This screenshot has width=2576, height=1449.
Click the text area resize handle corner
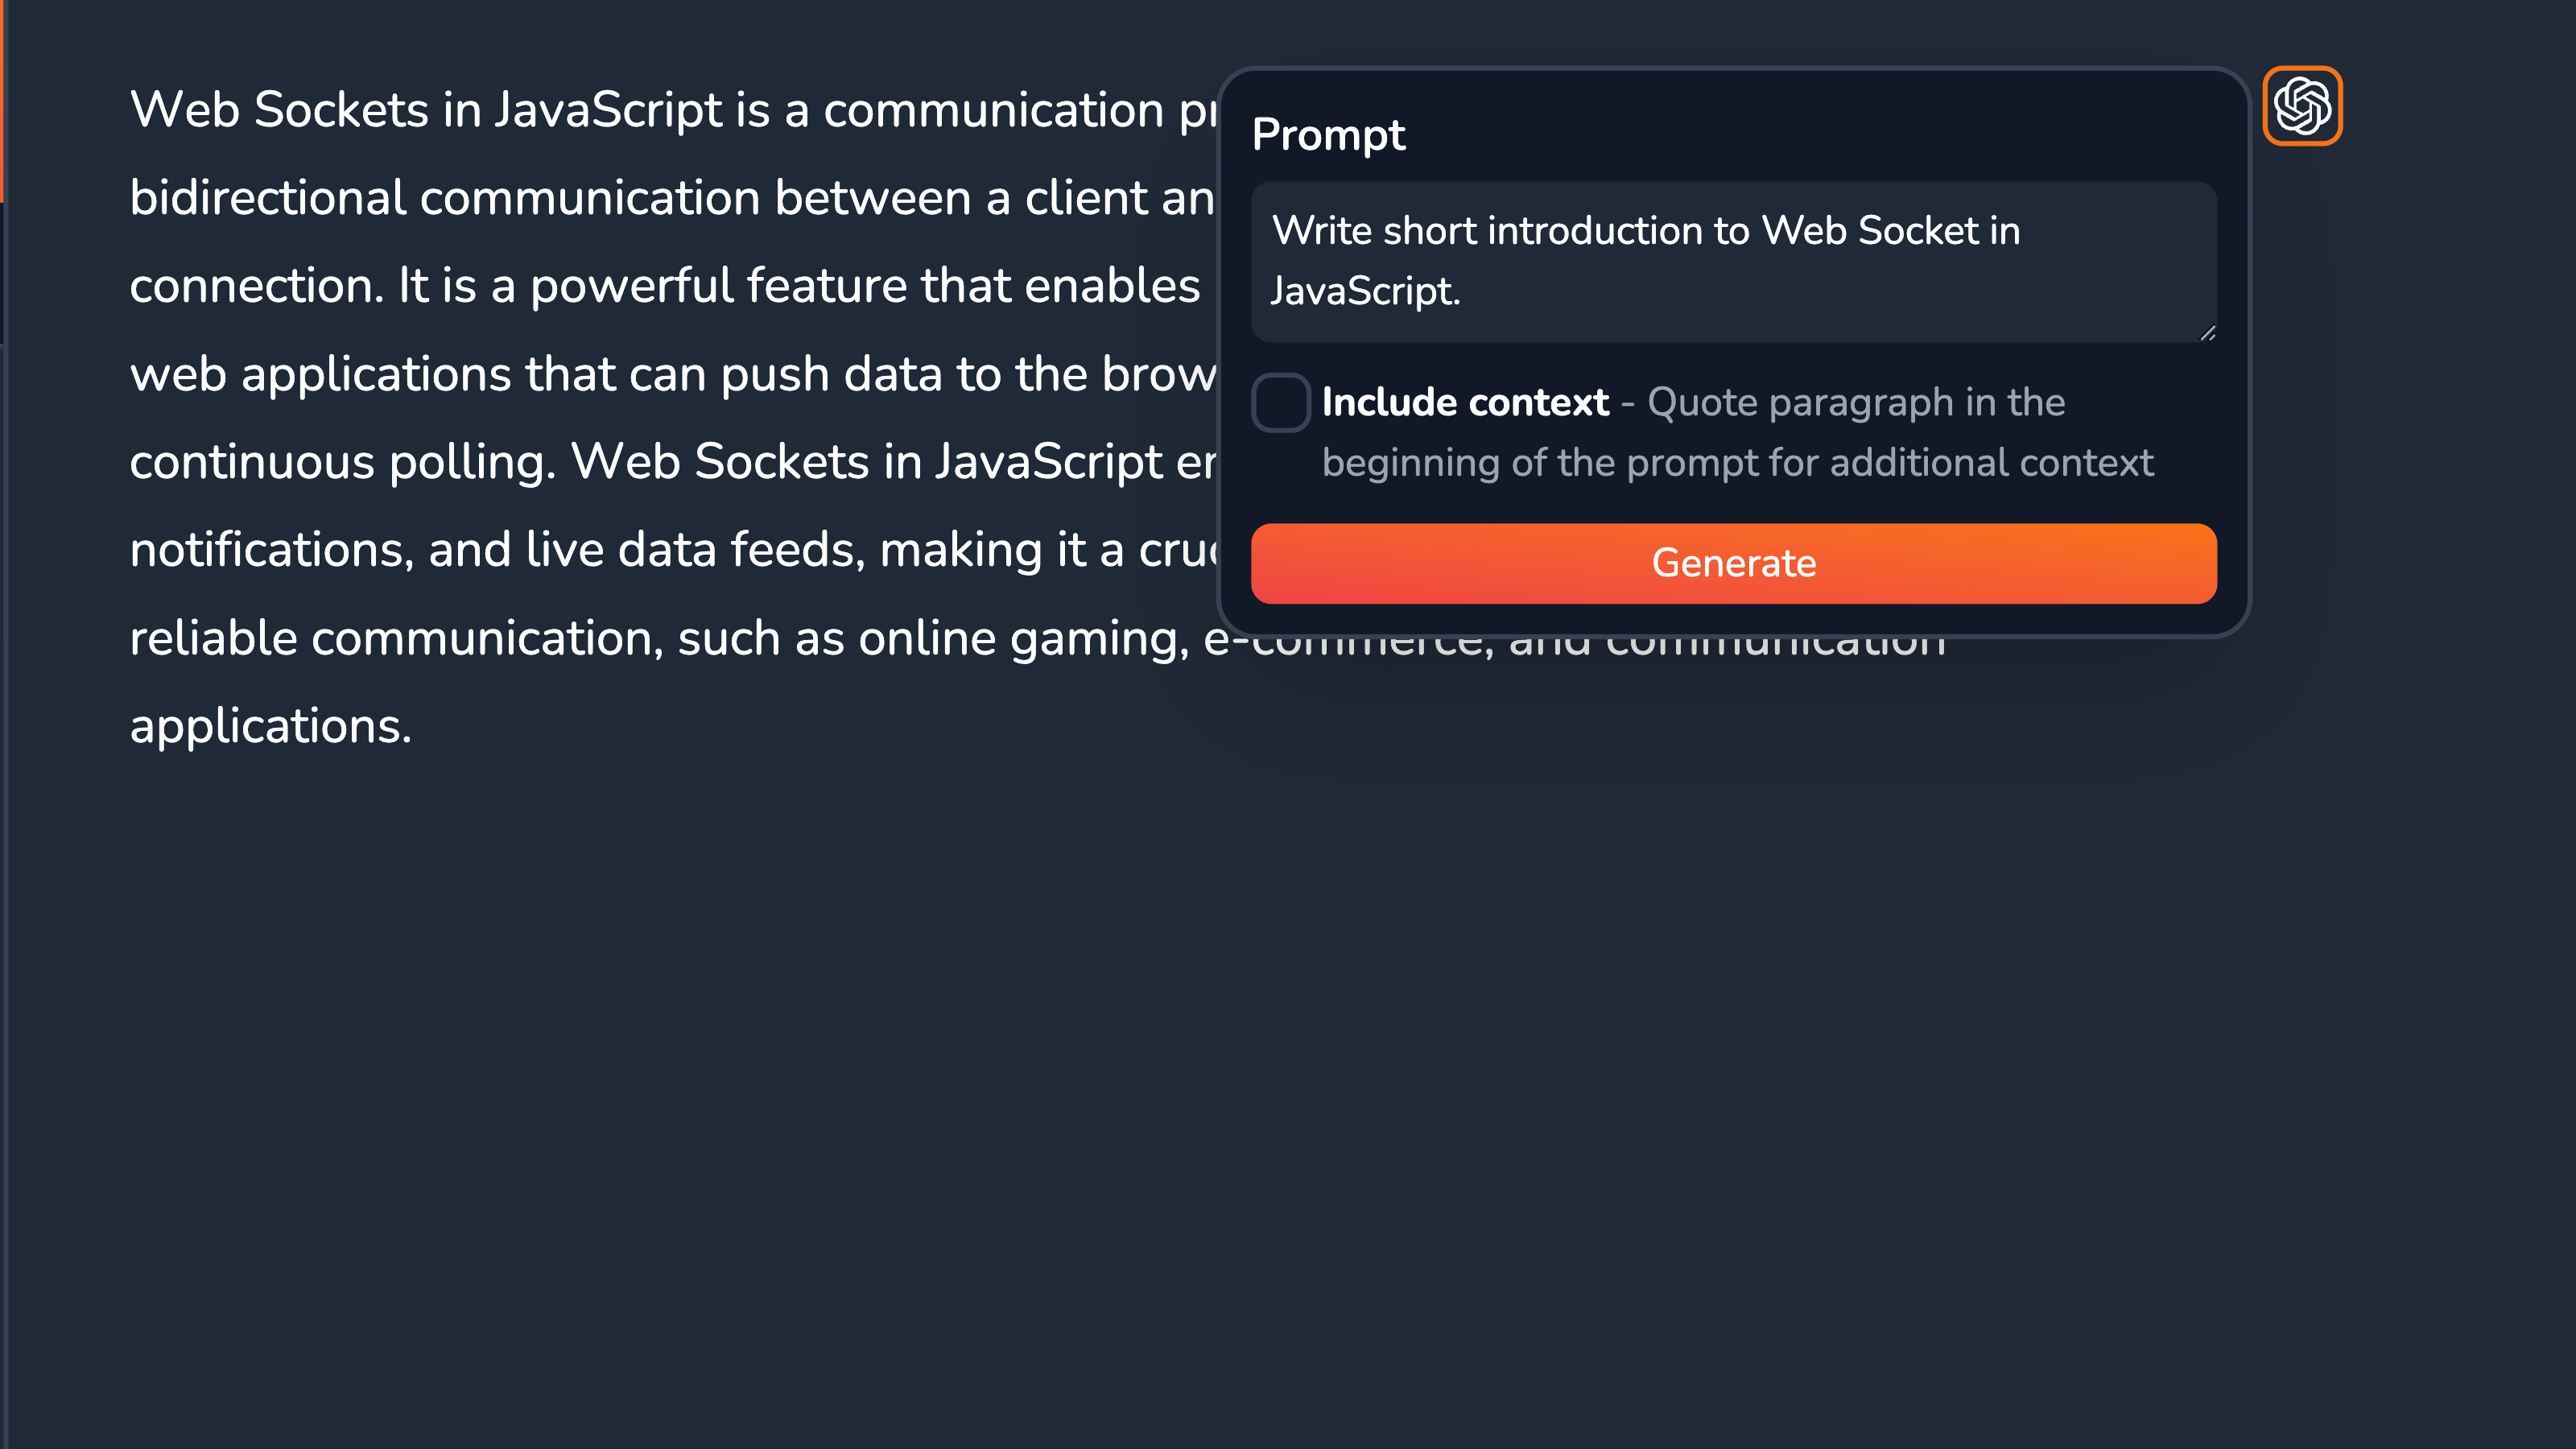(x=2207, y=333)
